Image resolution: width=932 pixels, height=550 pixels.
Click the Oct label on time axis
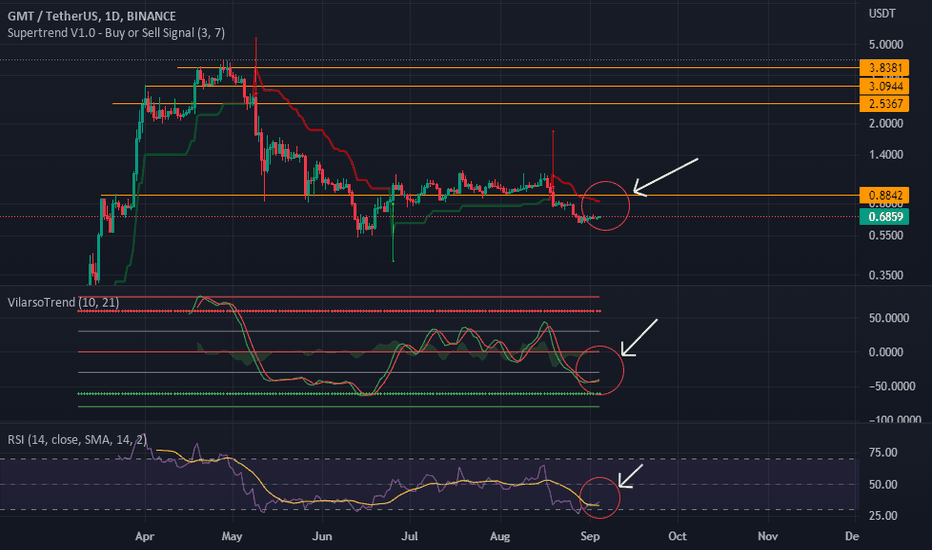tap(677, 536)
